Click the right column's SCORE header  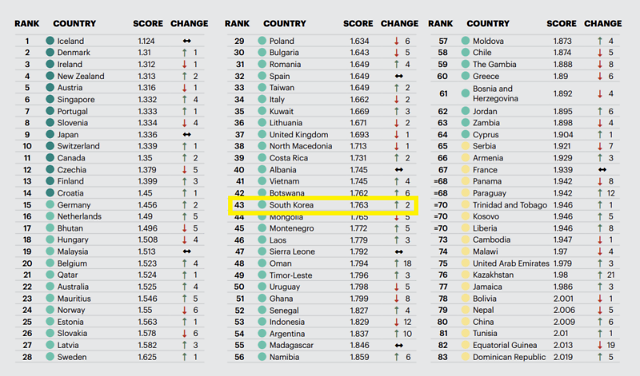click(x=562, y=23)
